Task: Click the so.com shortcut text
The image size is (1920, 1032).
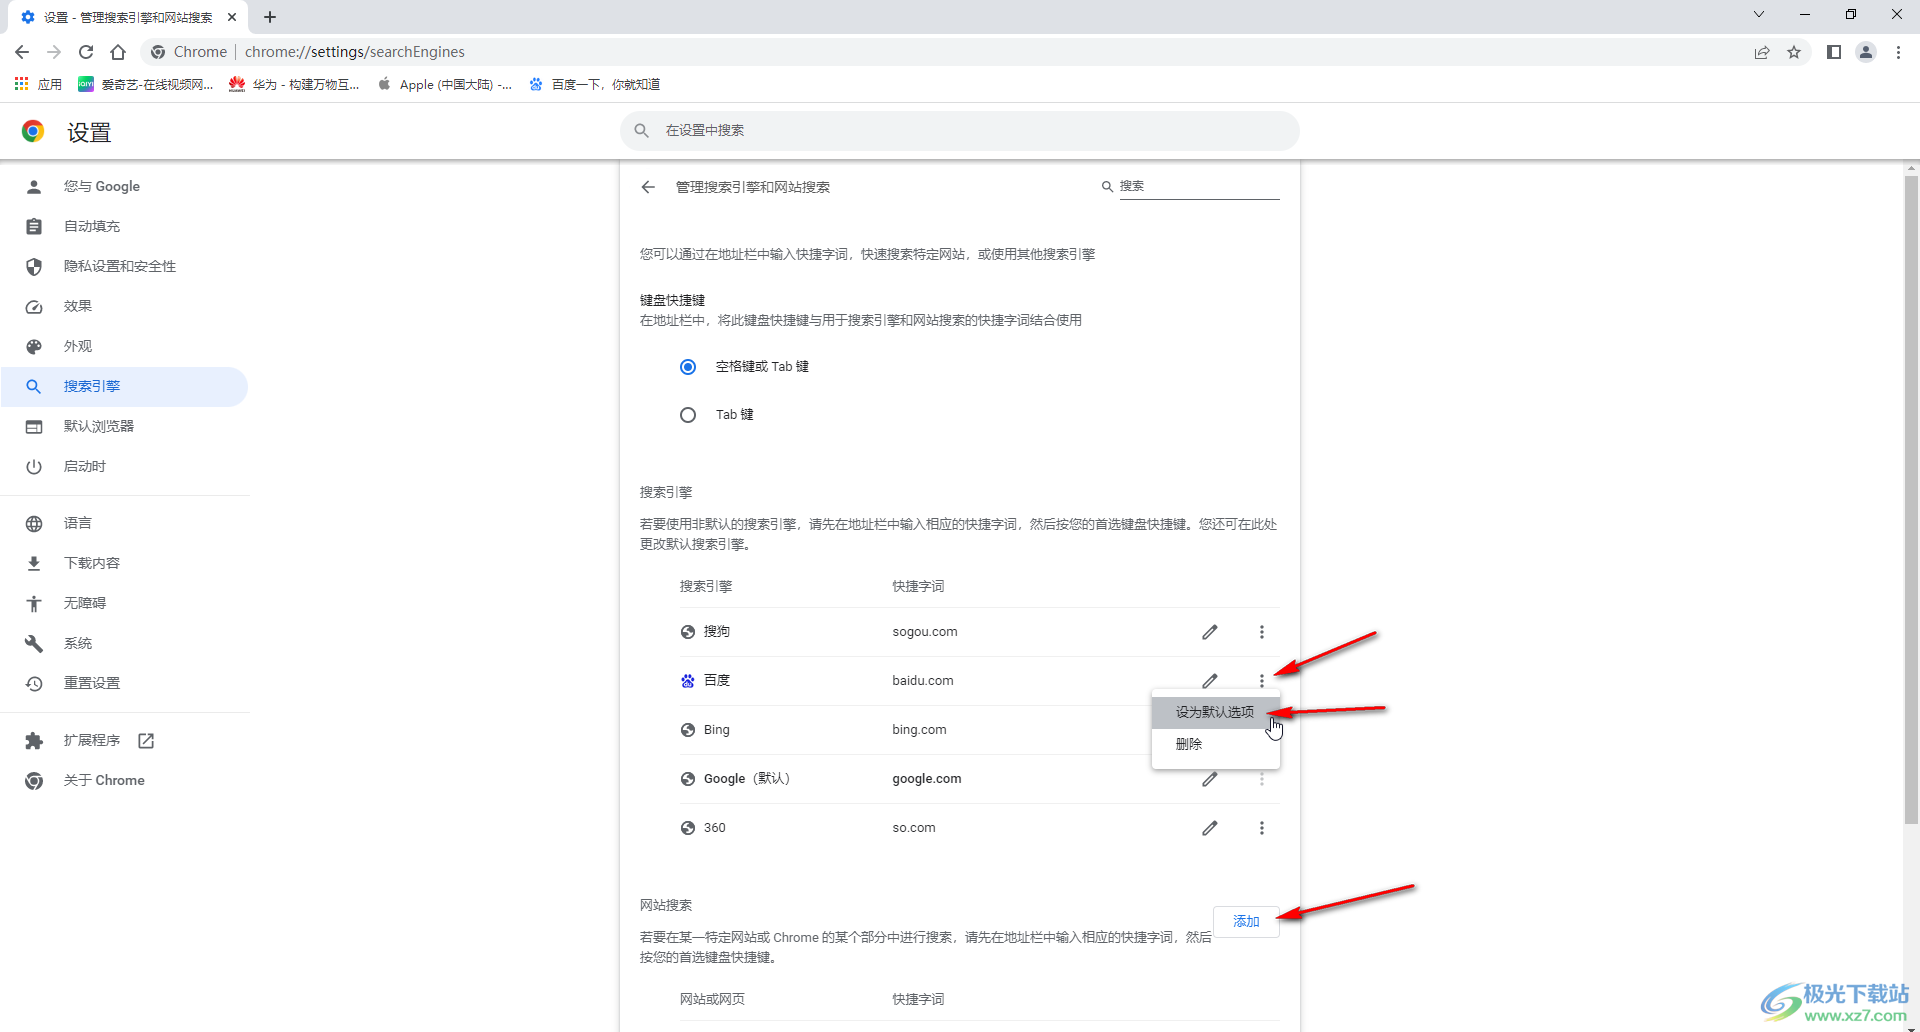Action: click(x=914, y=828)
